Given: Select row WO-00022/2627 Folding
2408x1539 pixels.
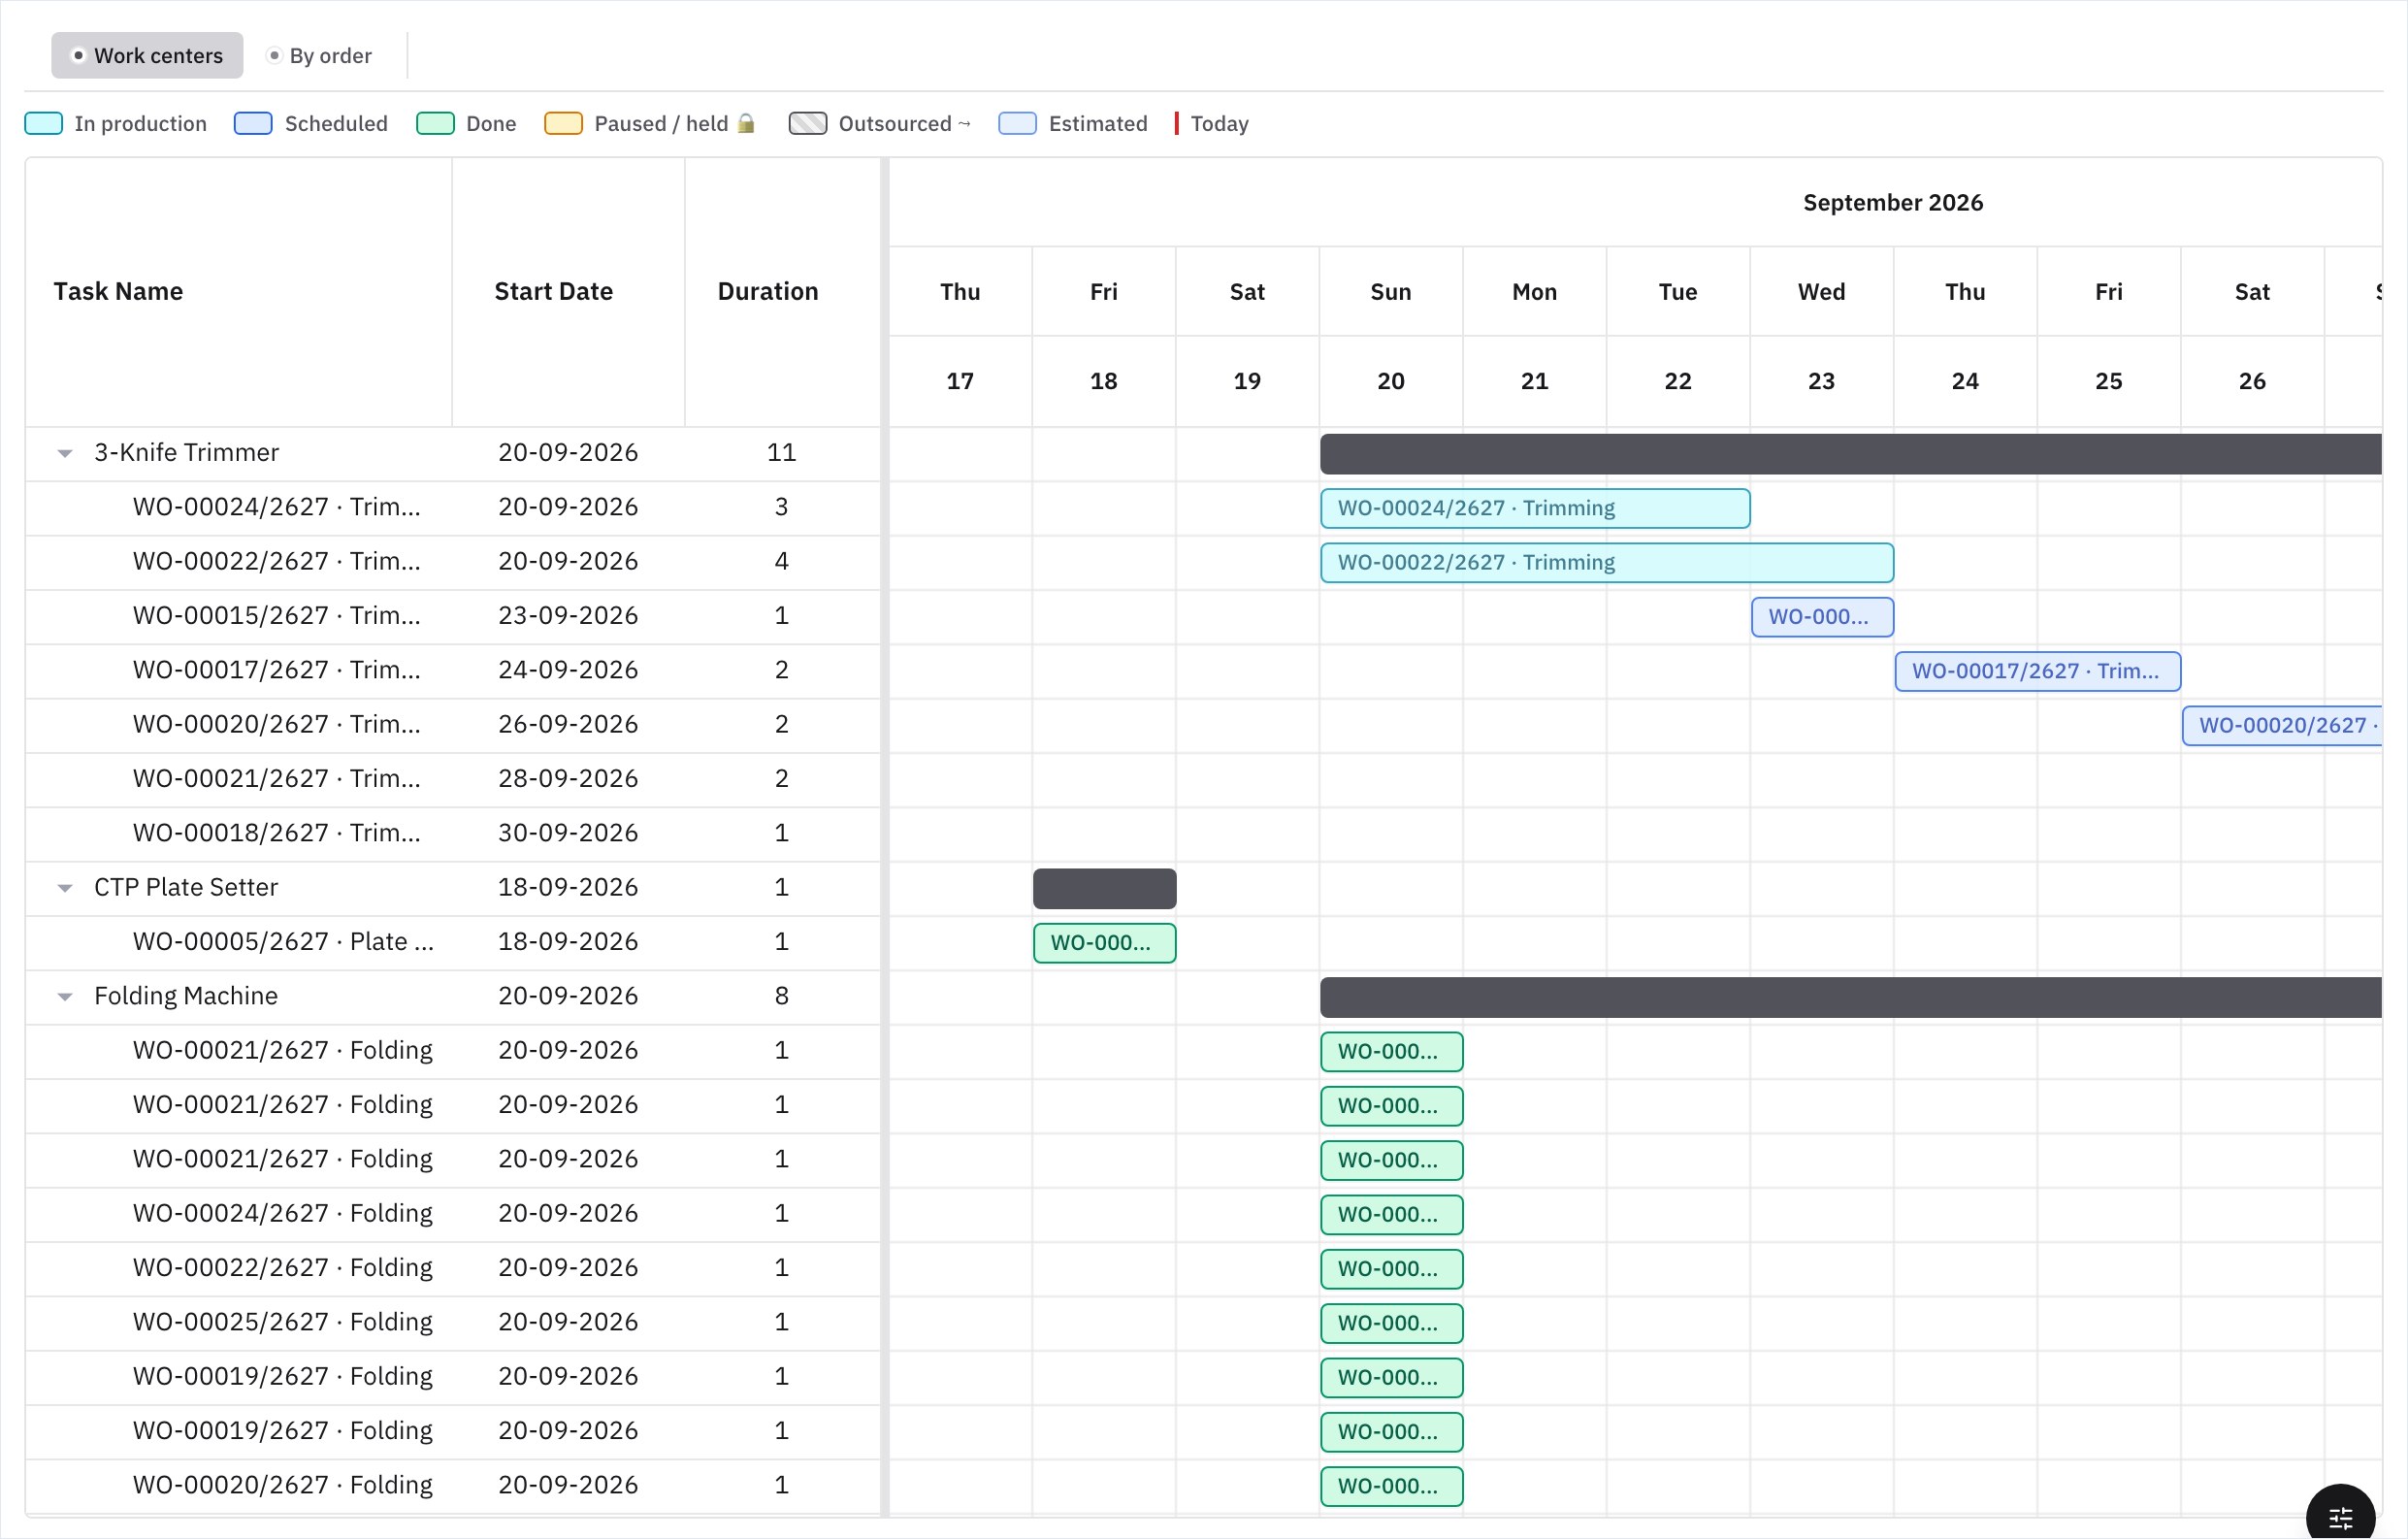Looking at the screenshot, I should (453, 1268).
